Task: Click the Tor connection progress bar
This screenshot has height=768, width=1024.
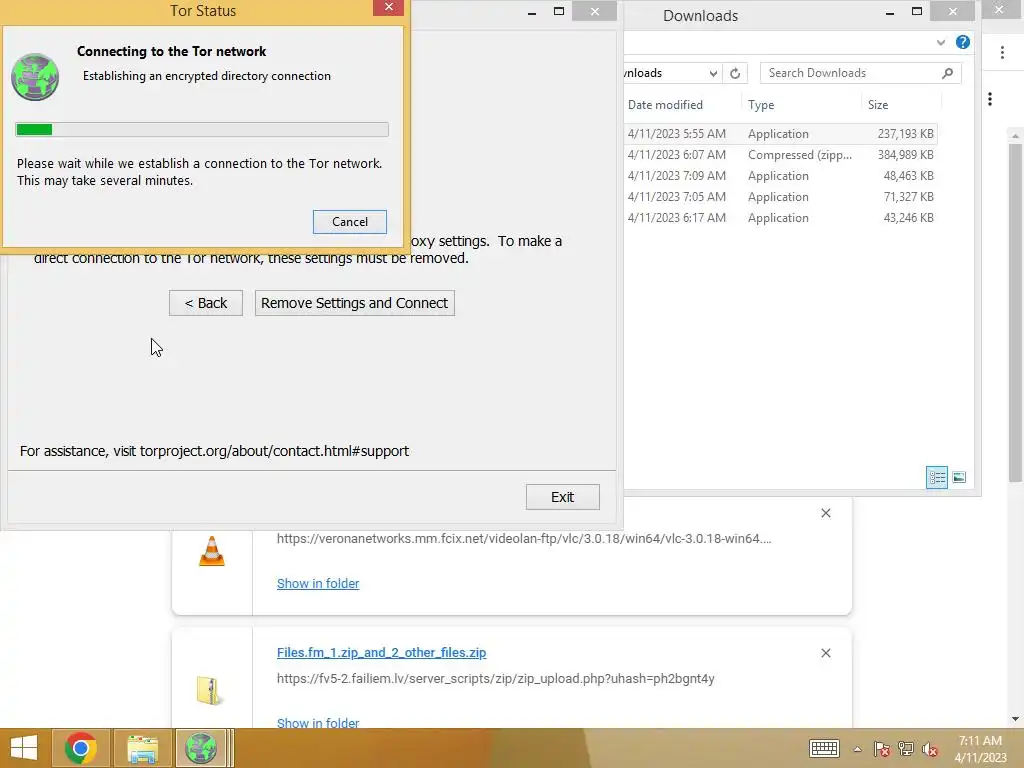Action: 202,129
